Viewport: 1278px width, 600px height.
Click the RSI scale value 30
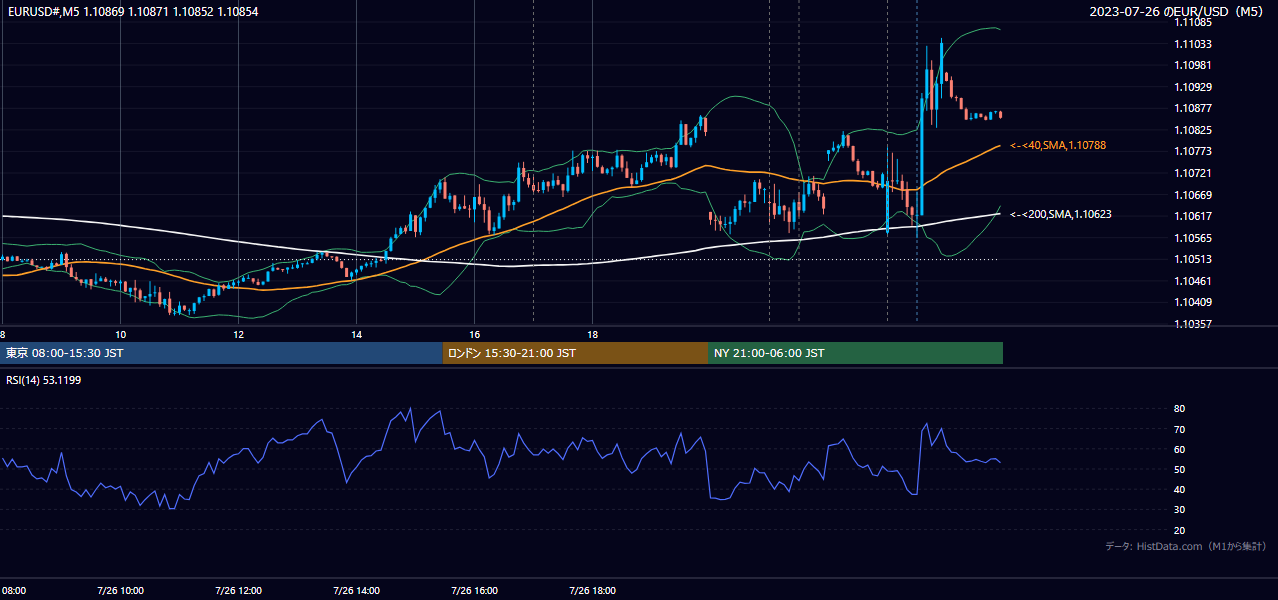pyautogui.click(x=1179, y=510)
